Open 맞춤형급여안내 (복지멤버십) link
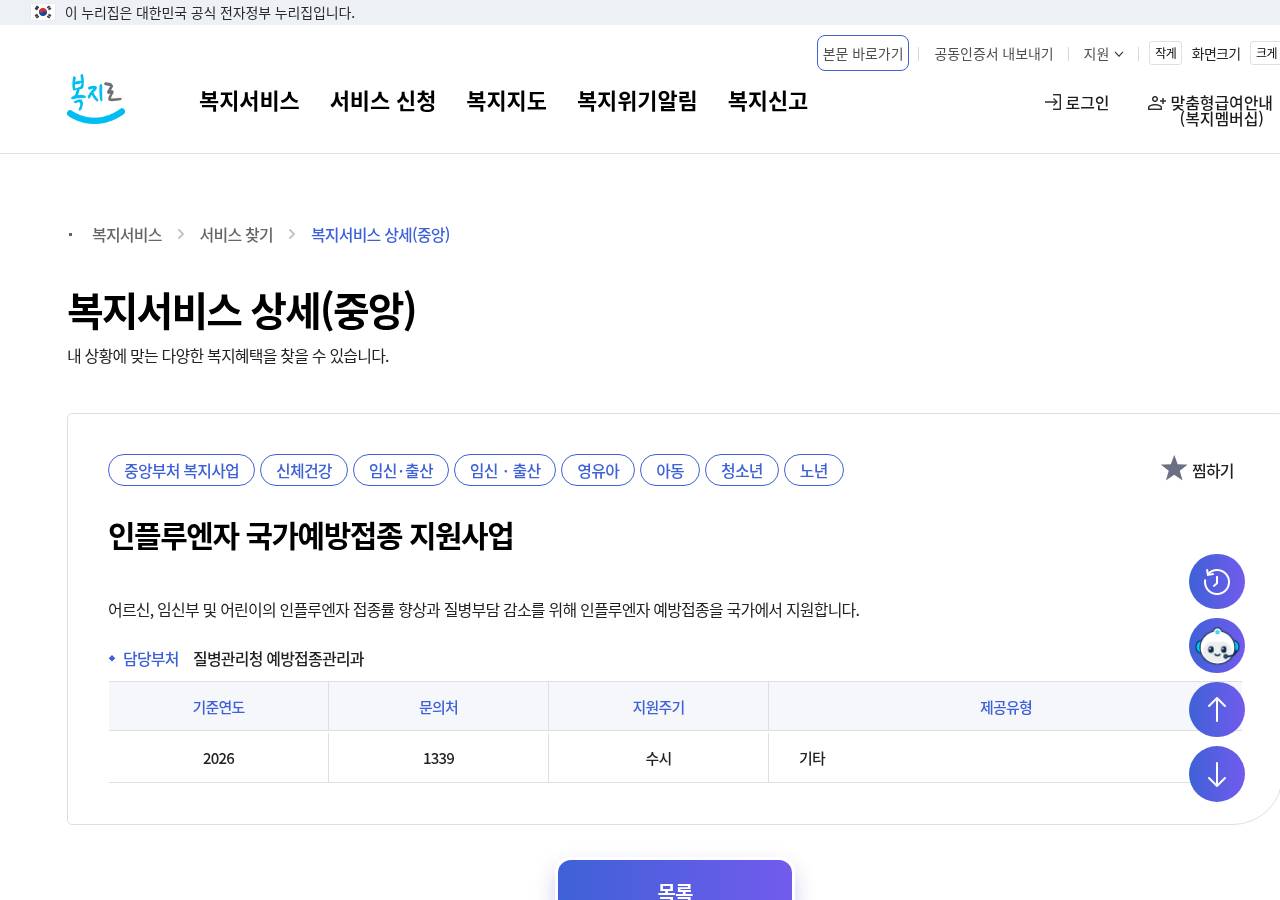Screen dimensions: 1280x900 [x=1210, y=110]
